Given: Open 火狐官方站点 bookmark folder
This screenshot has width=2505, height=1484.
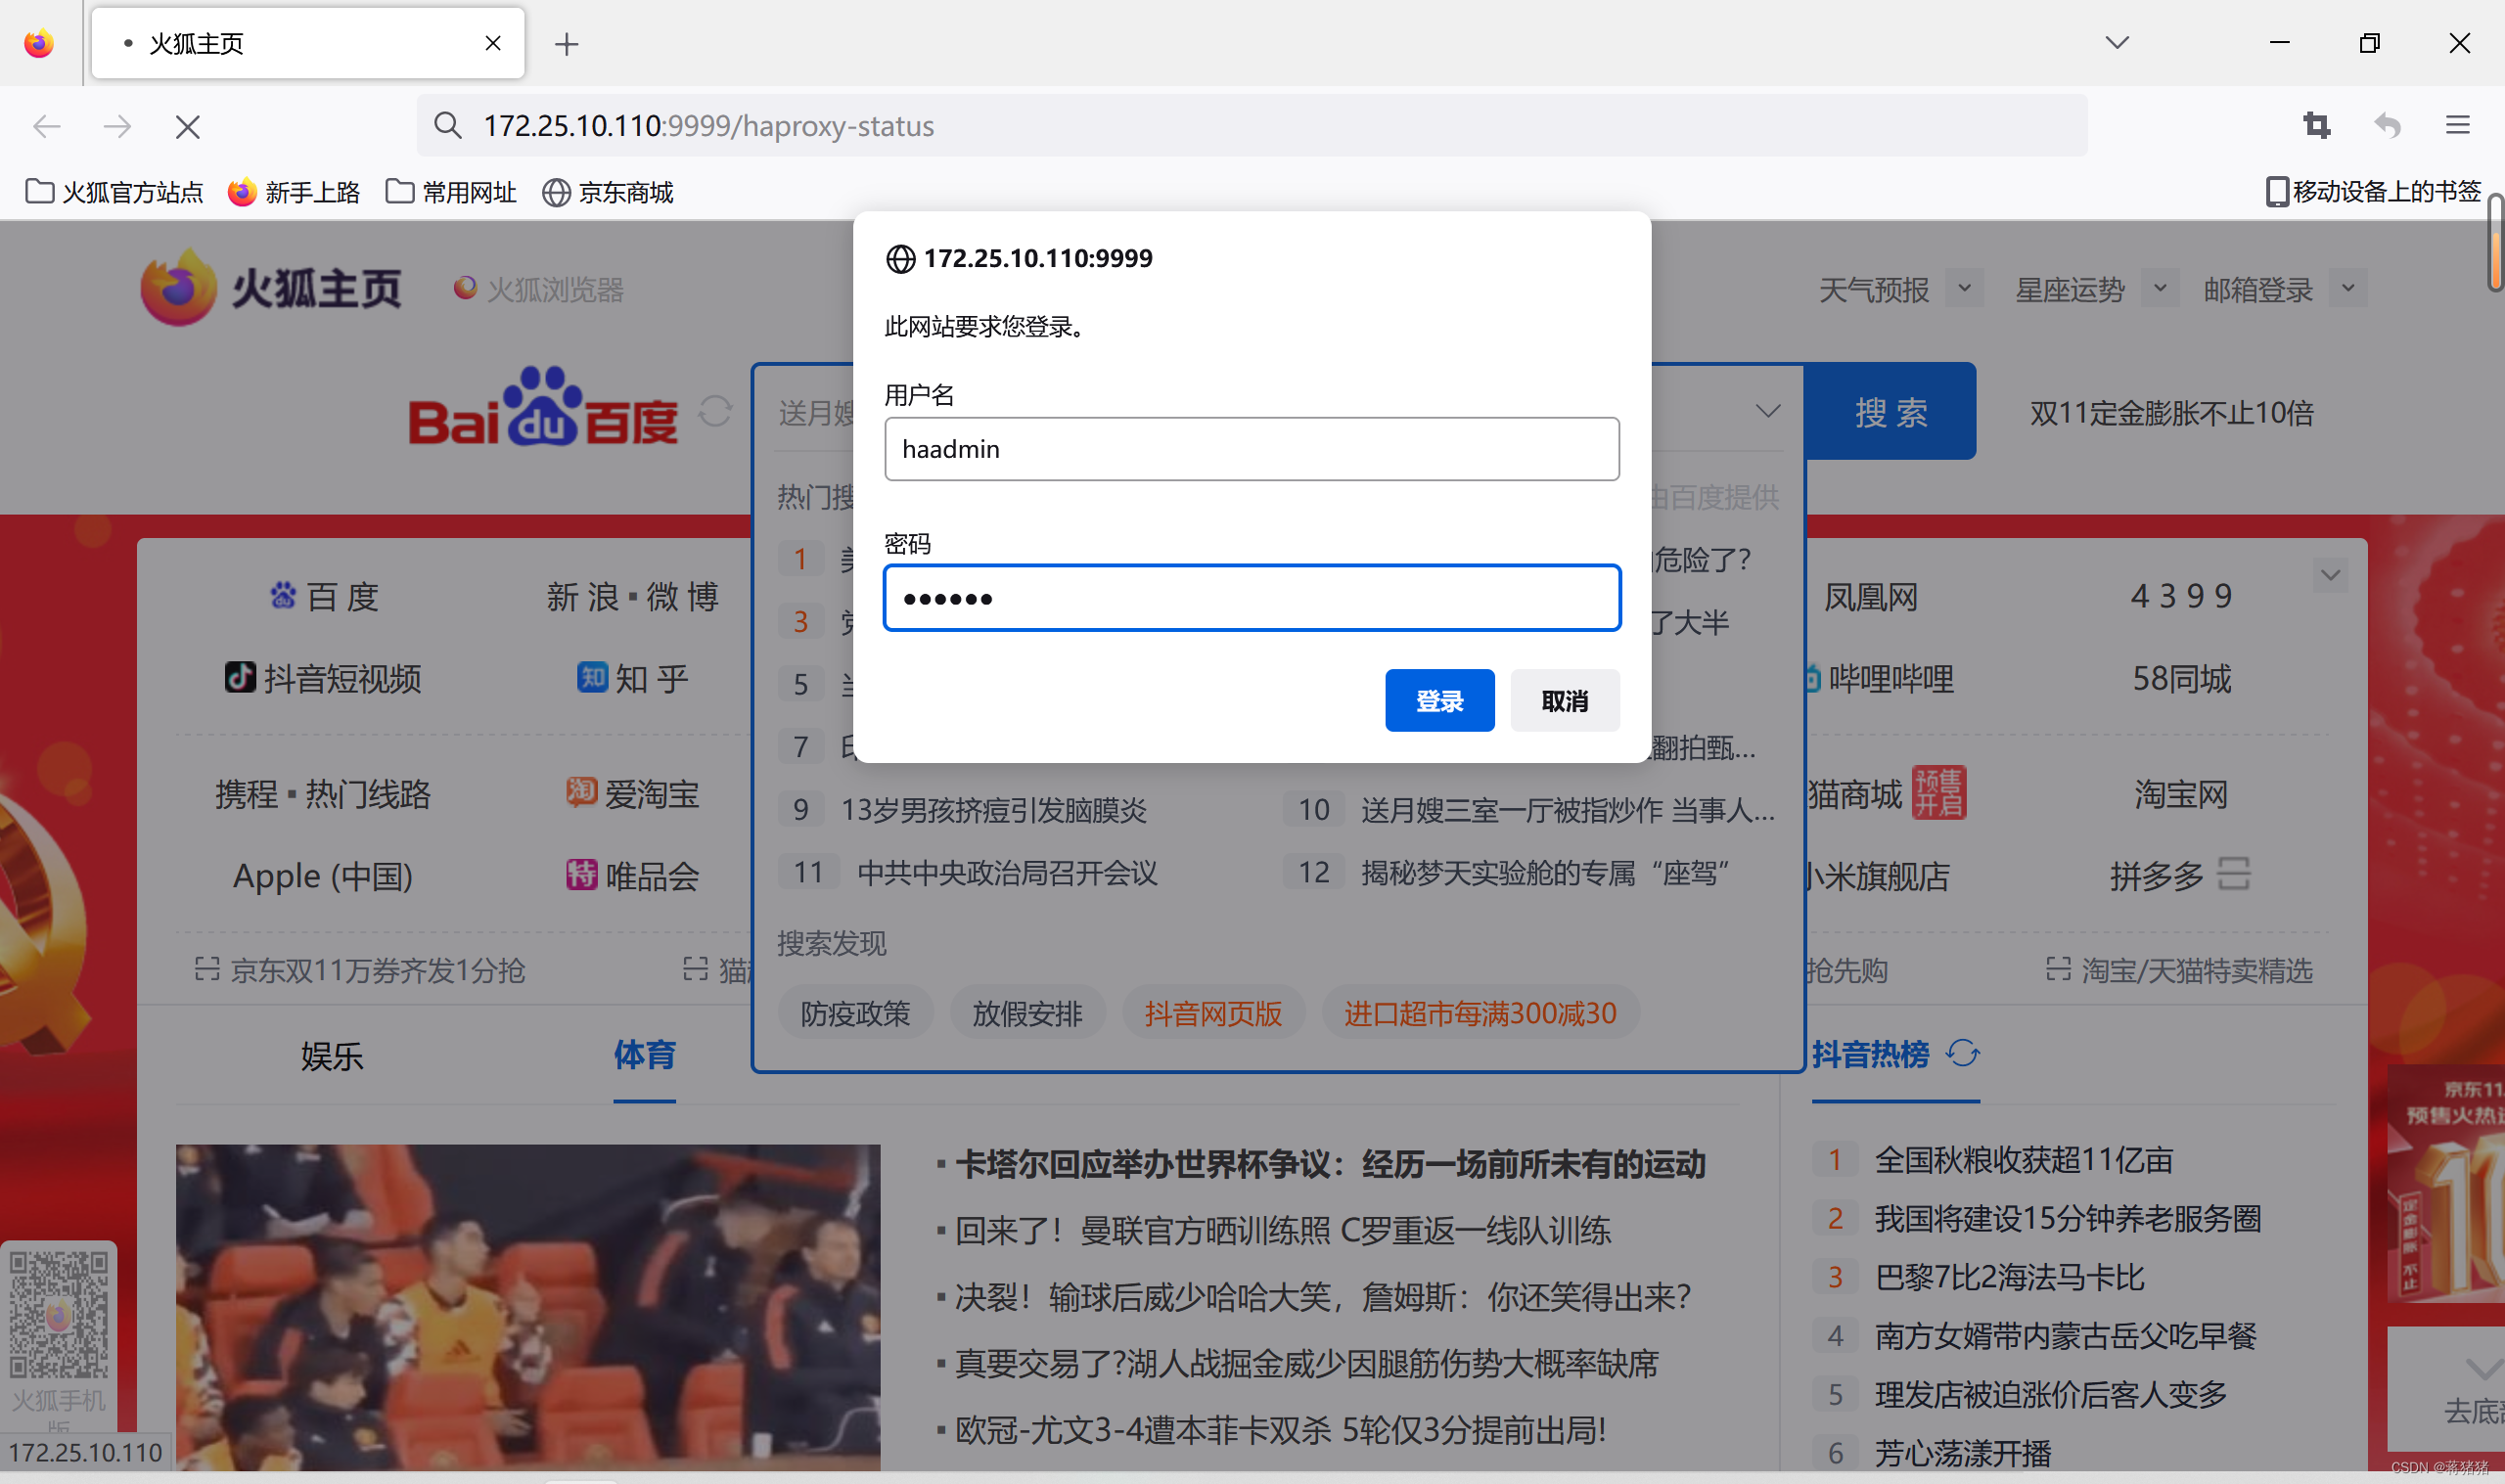Looking at the screenshot, I should (114, 192).
